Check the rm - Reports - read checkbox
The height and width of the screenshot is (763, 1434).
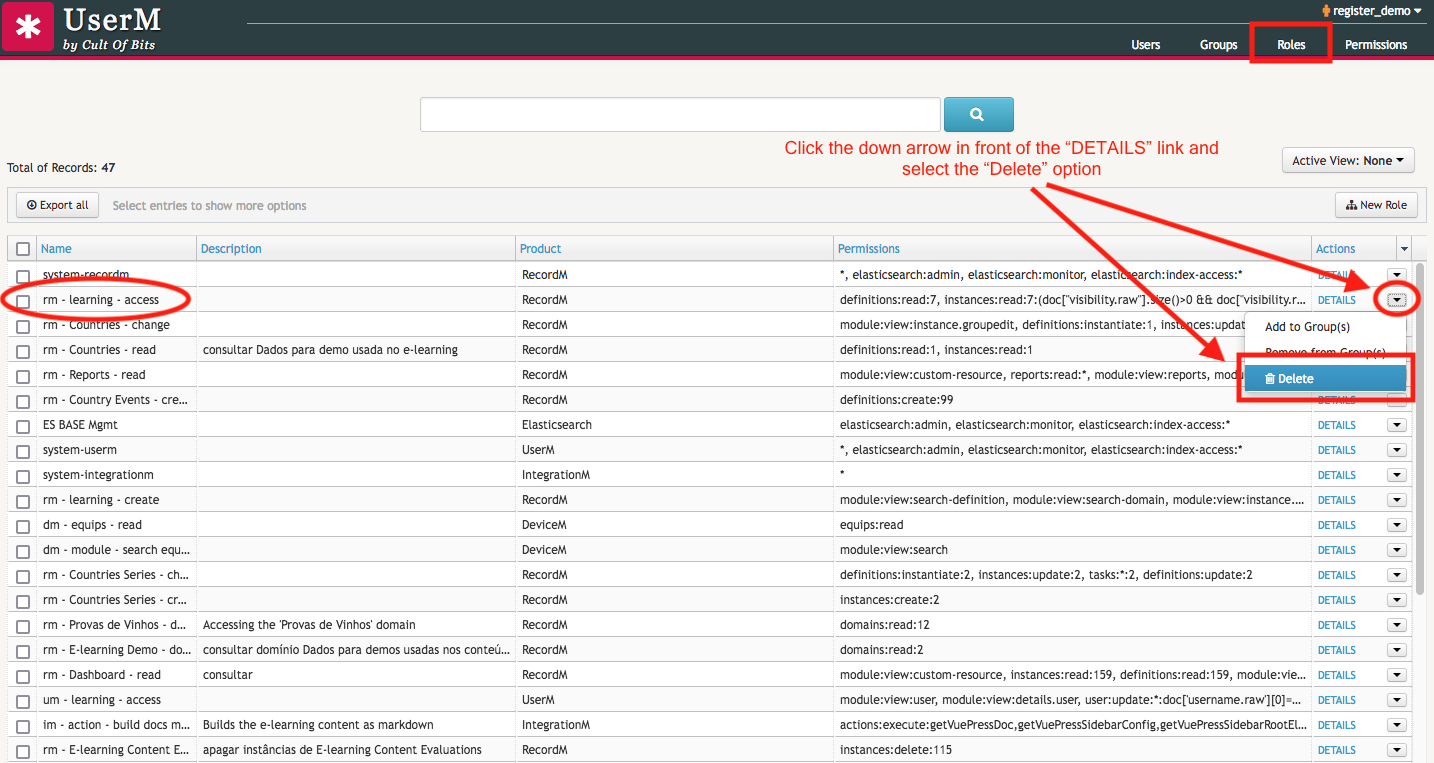pyautogui.click(x=23, y=376)
